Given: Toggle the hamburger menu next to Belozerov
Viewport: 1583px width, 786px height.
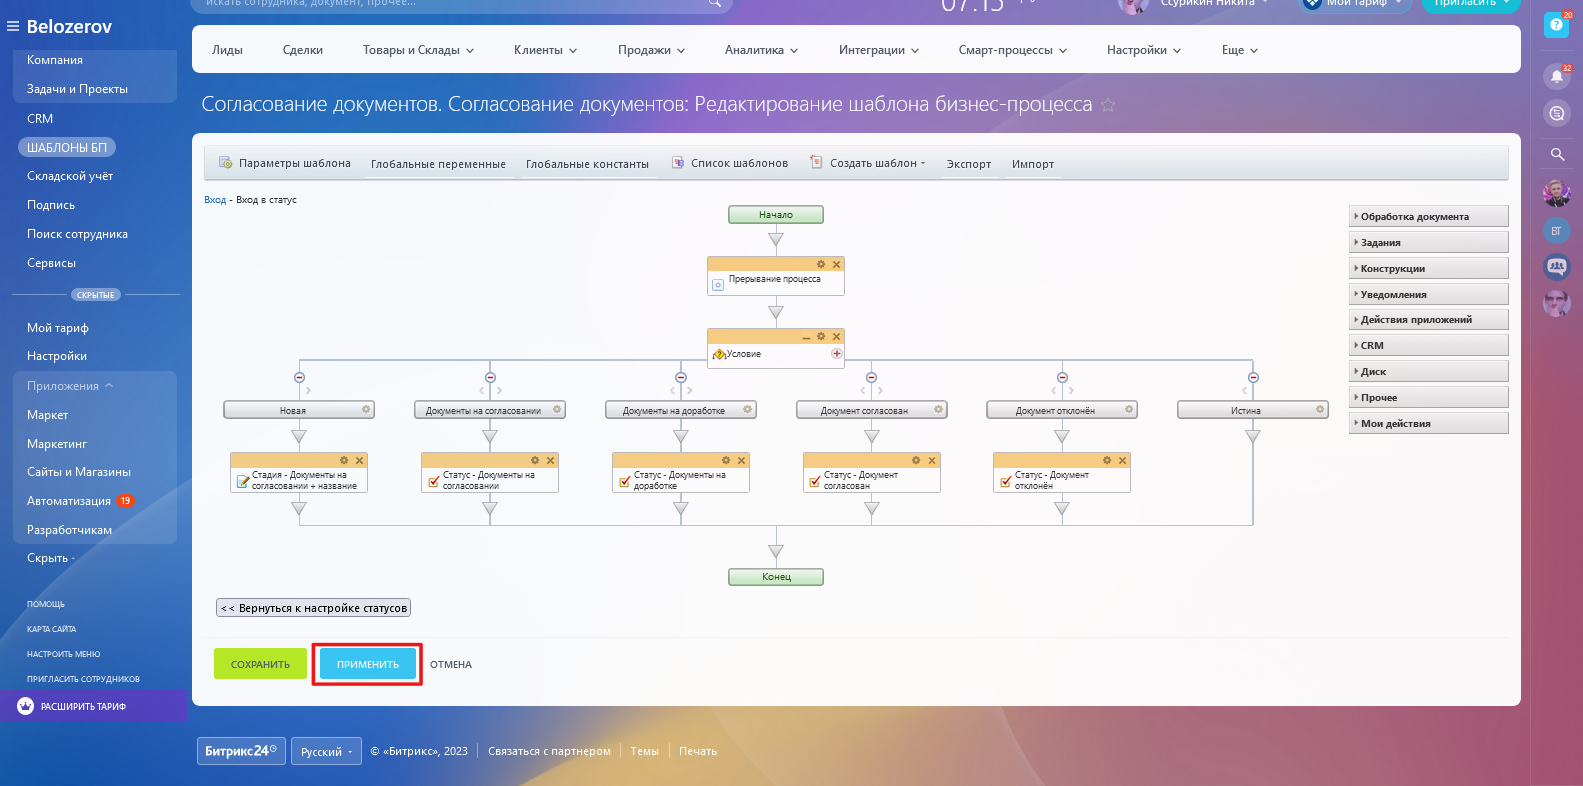Looking at the screenshot, I should (13, 26).
